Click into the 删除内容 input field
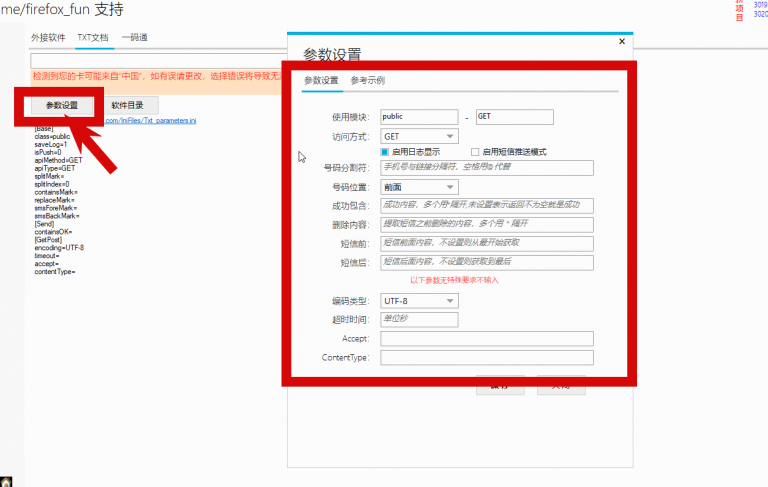 (487, 224)
